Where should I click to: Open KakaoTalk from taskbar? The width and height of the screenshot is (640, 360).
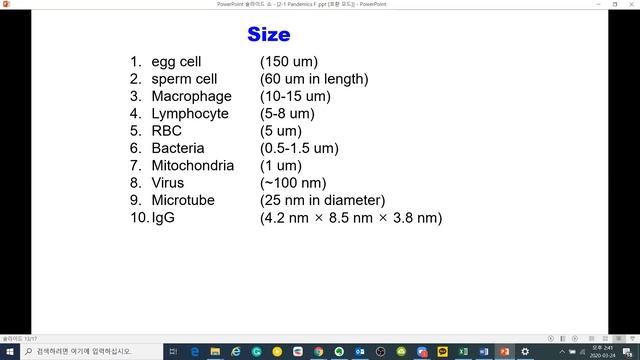[x=442, y=351]
